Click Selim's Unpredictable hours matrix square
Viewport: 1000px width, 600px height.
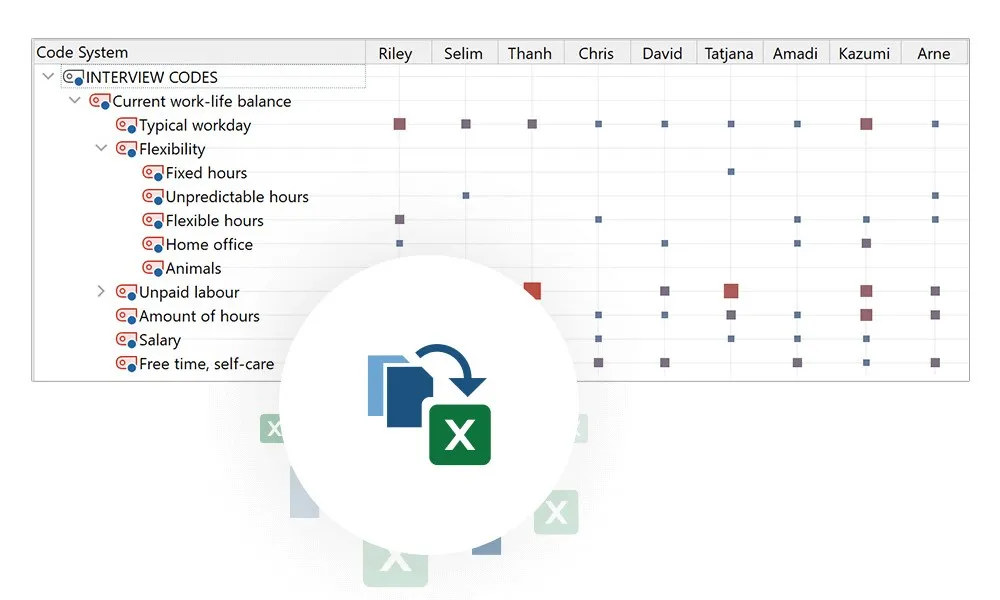point(466,195)
